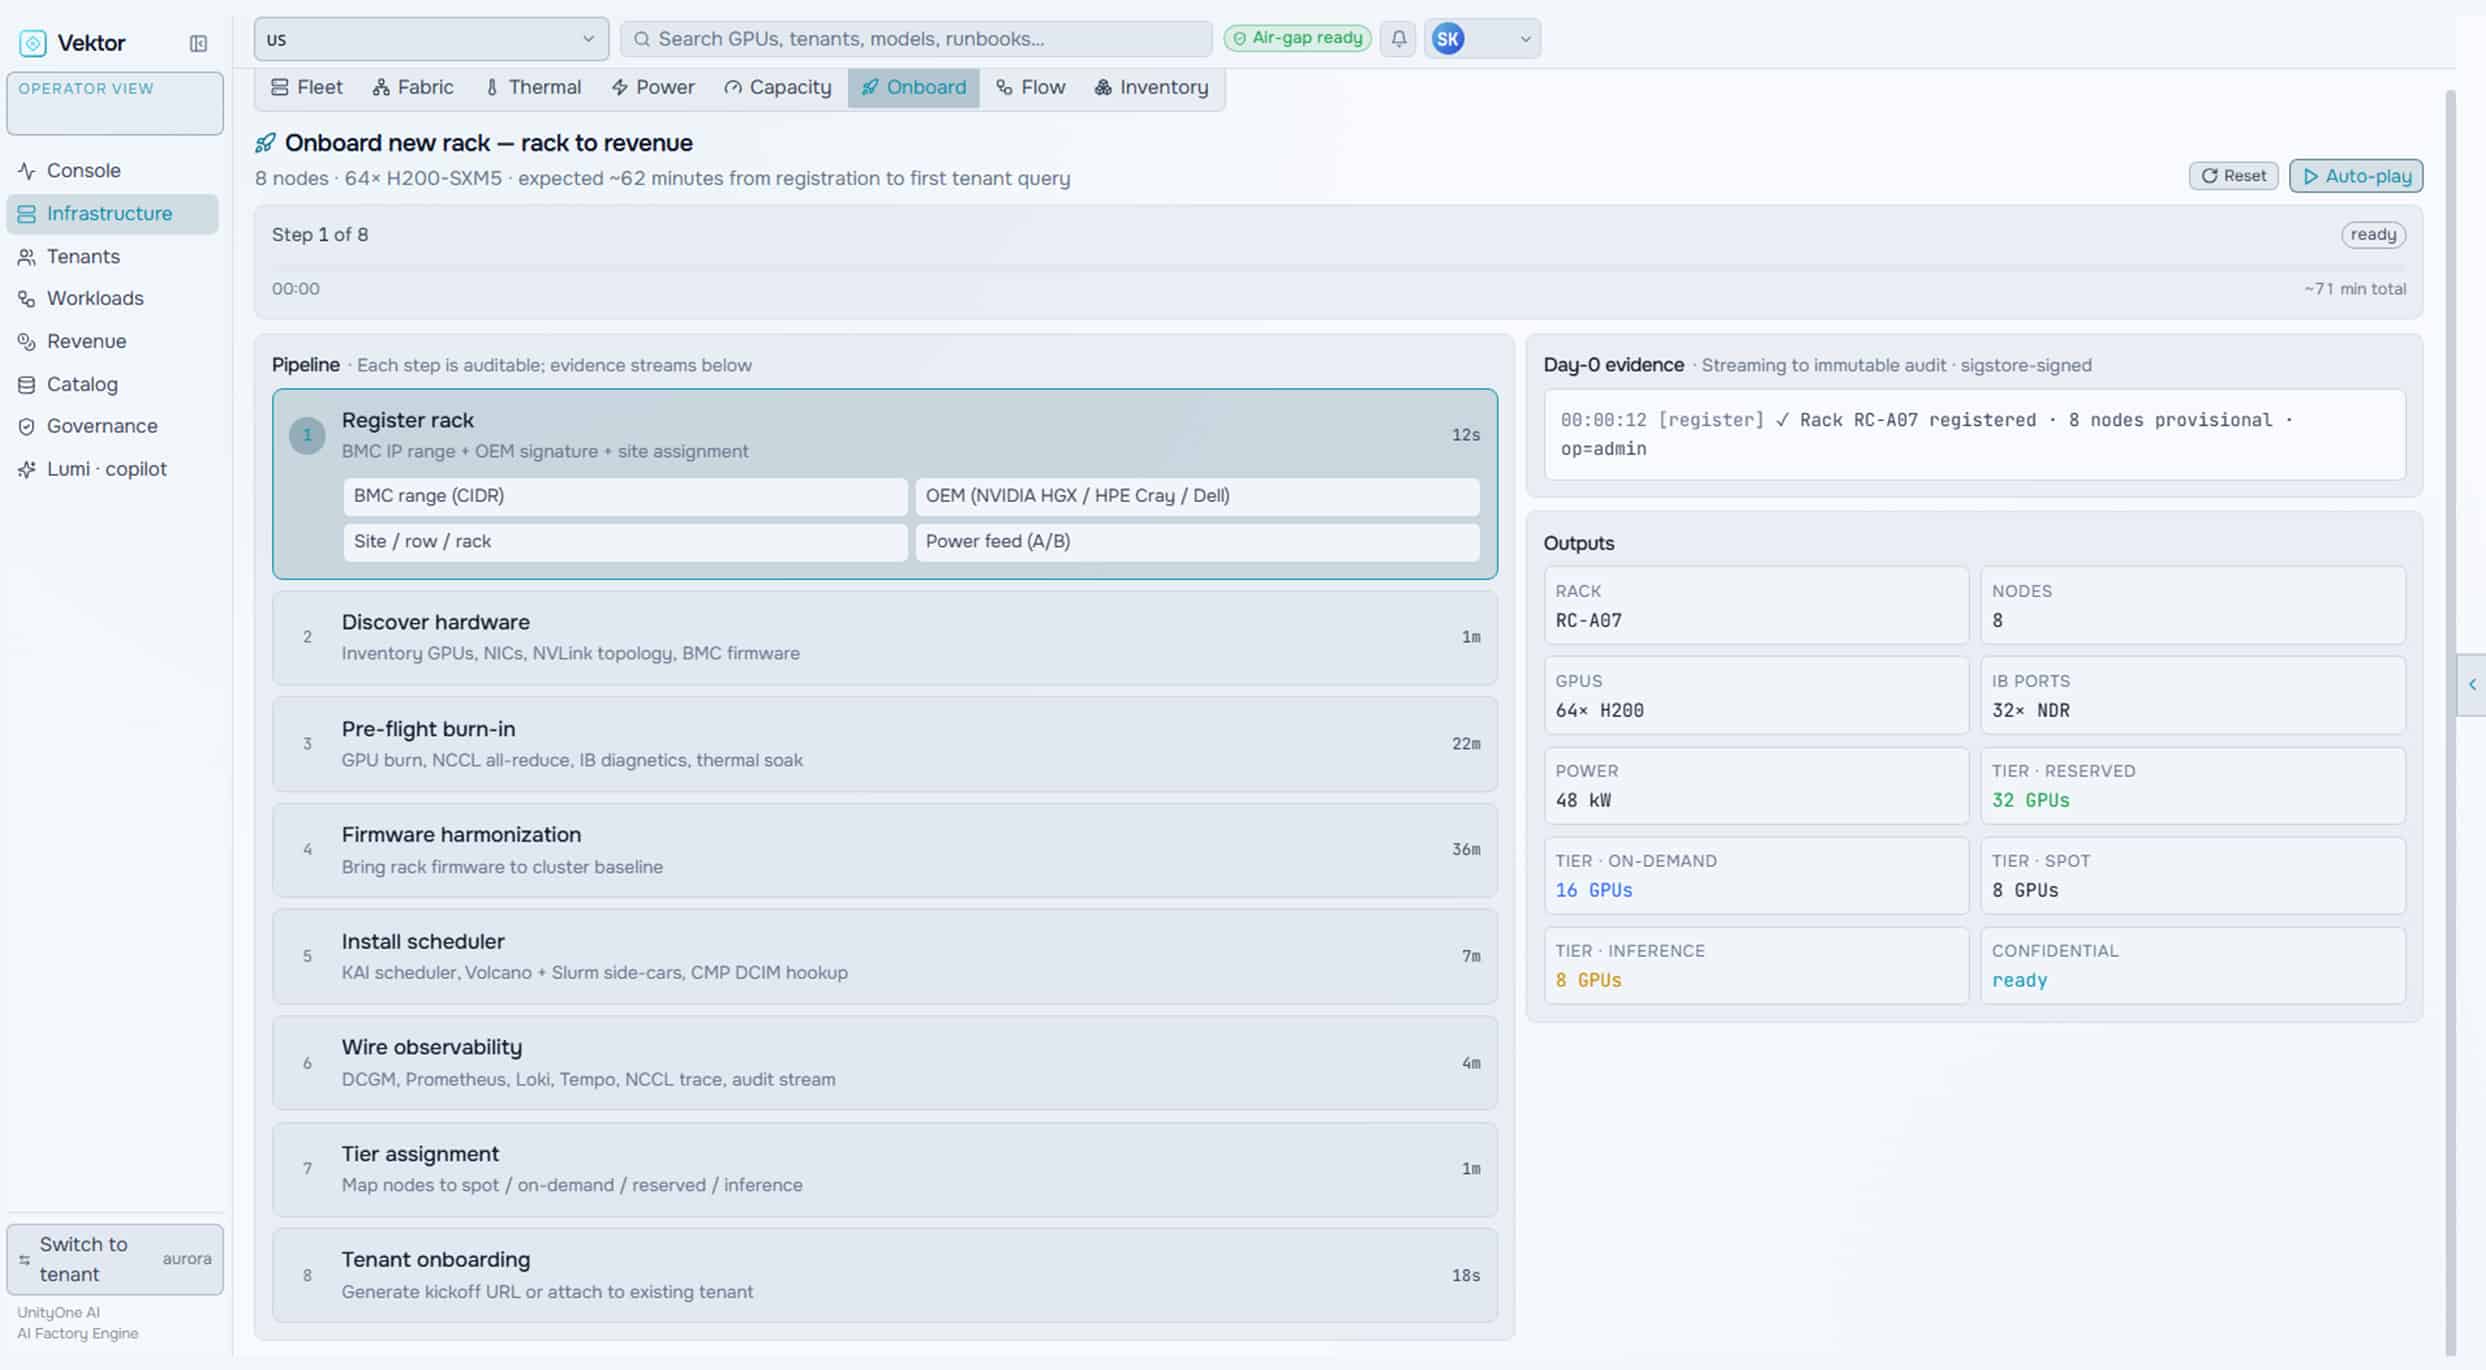
Task: Open the Governance page in the sidebar
Action: click(x=112, y=427)
